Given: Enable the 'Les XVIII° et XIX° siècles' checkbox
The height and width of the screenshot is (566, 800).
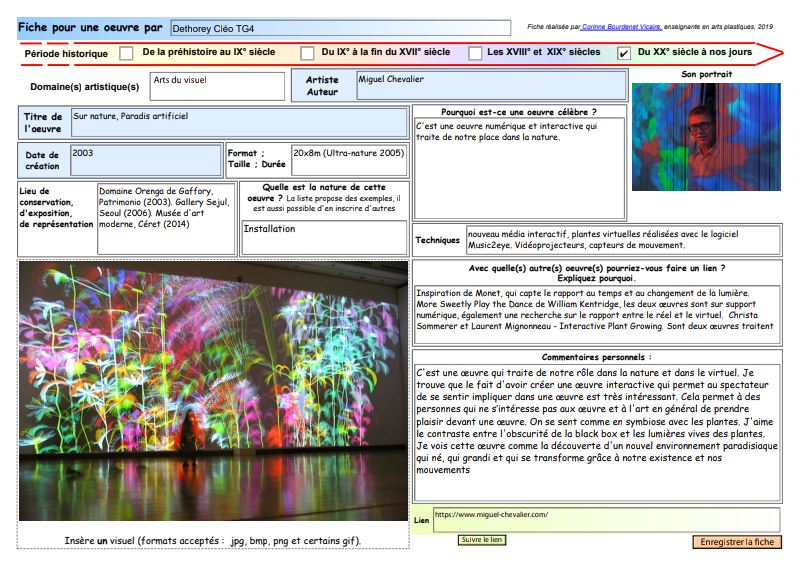Looking at the screenshot, I should pyautogui.click(x=476, y=53).
